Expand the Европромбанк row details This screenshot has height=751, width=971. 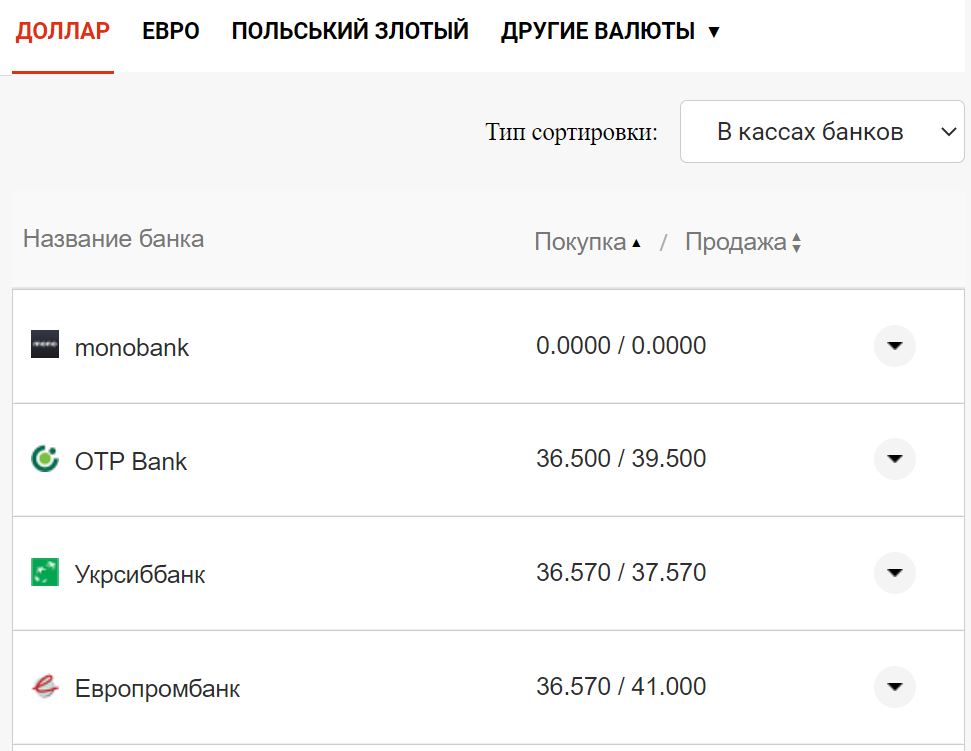pos(893,687)
